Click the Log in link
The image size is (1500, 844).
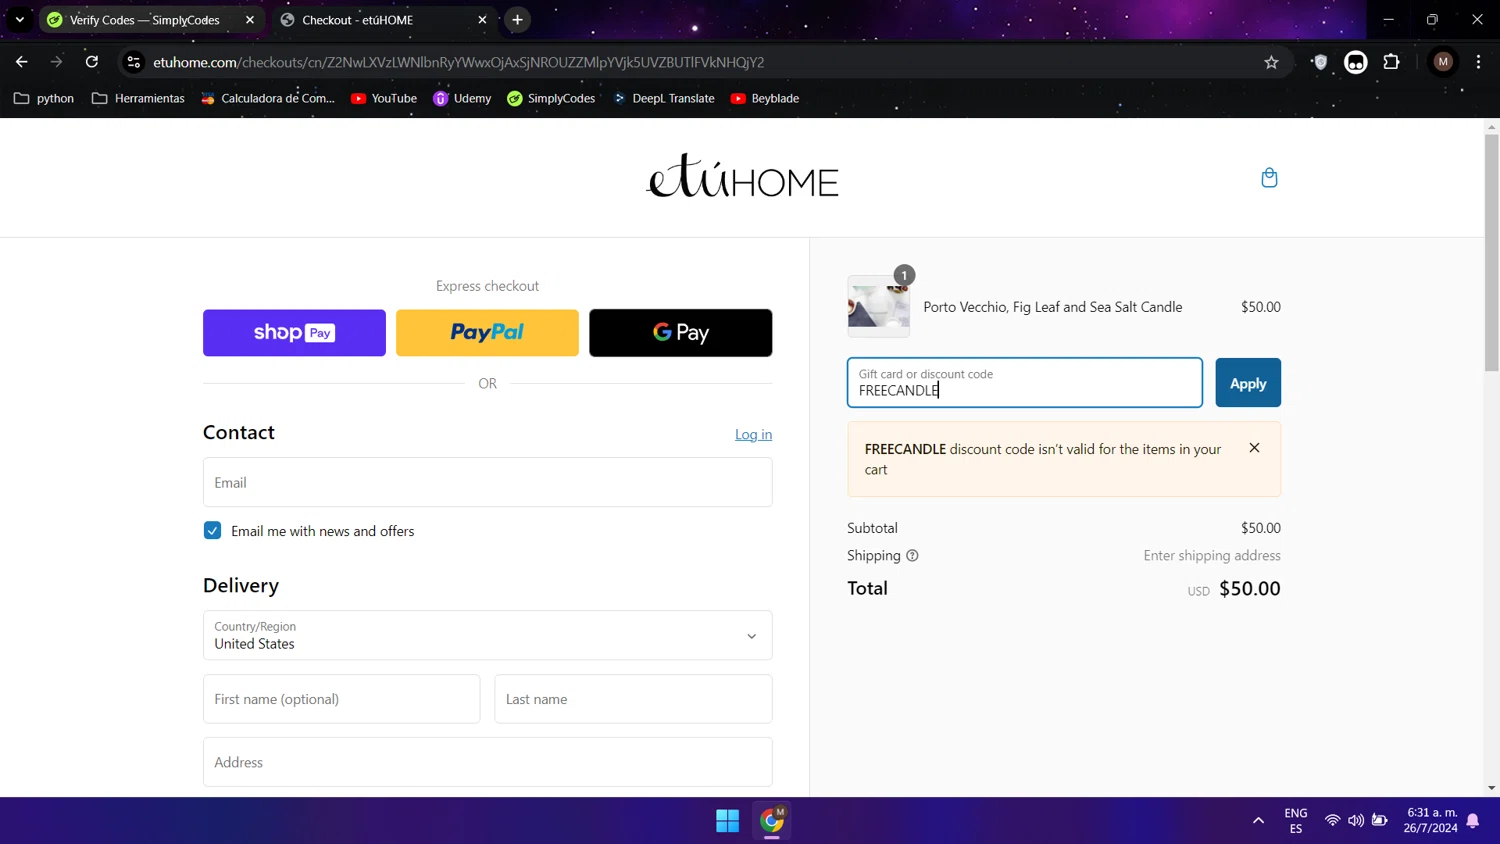[753, 434]
